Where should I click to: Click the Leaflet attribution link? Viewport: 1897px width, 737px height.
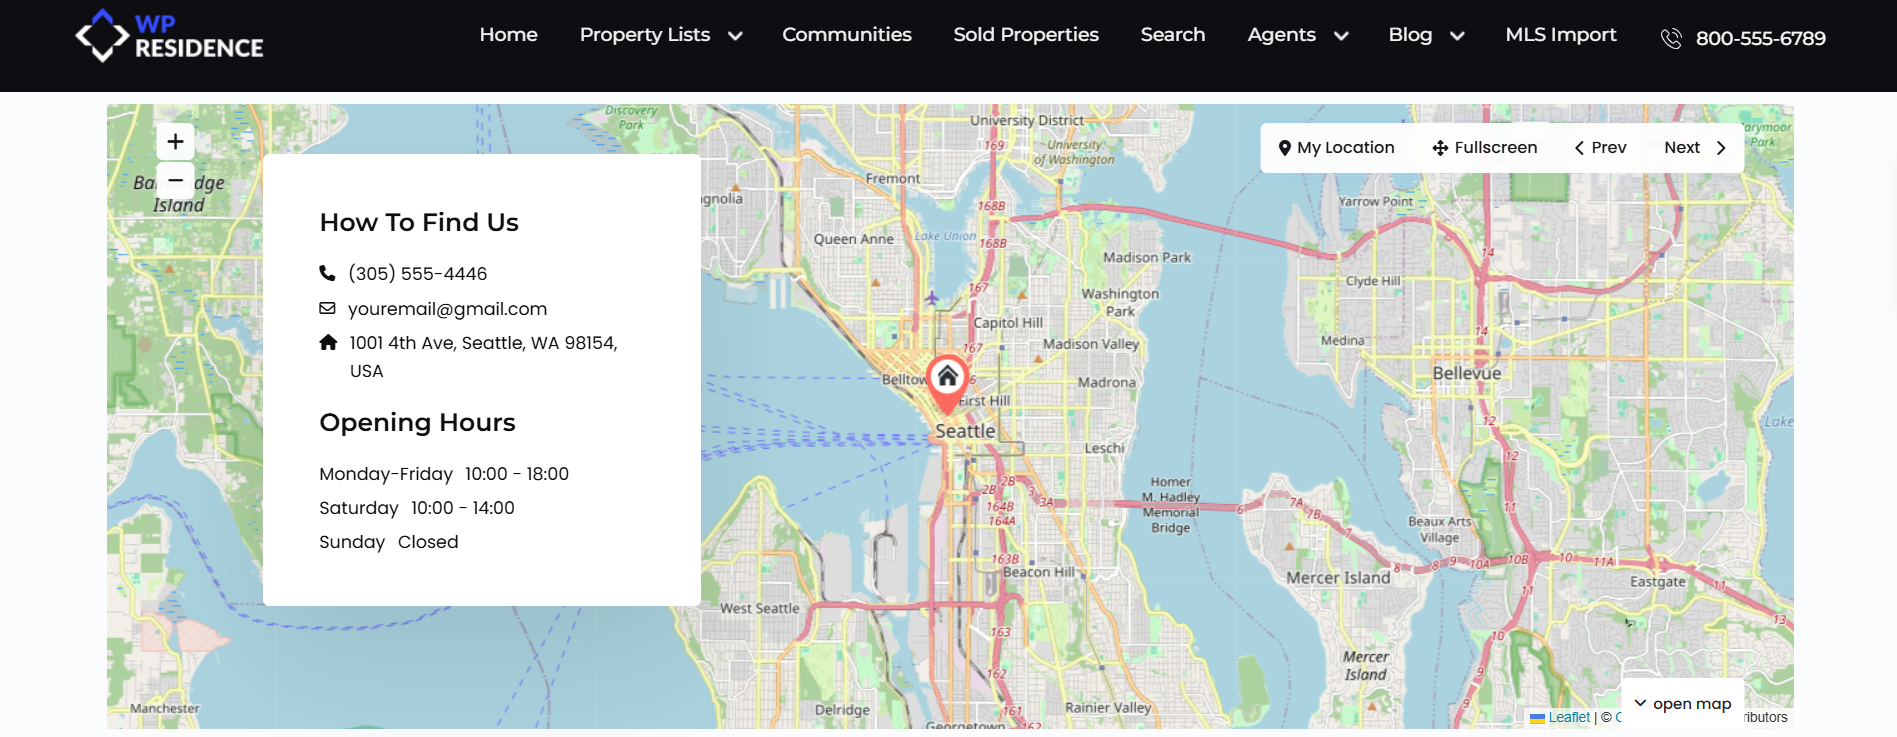coord(1568,717)
